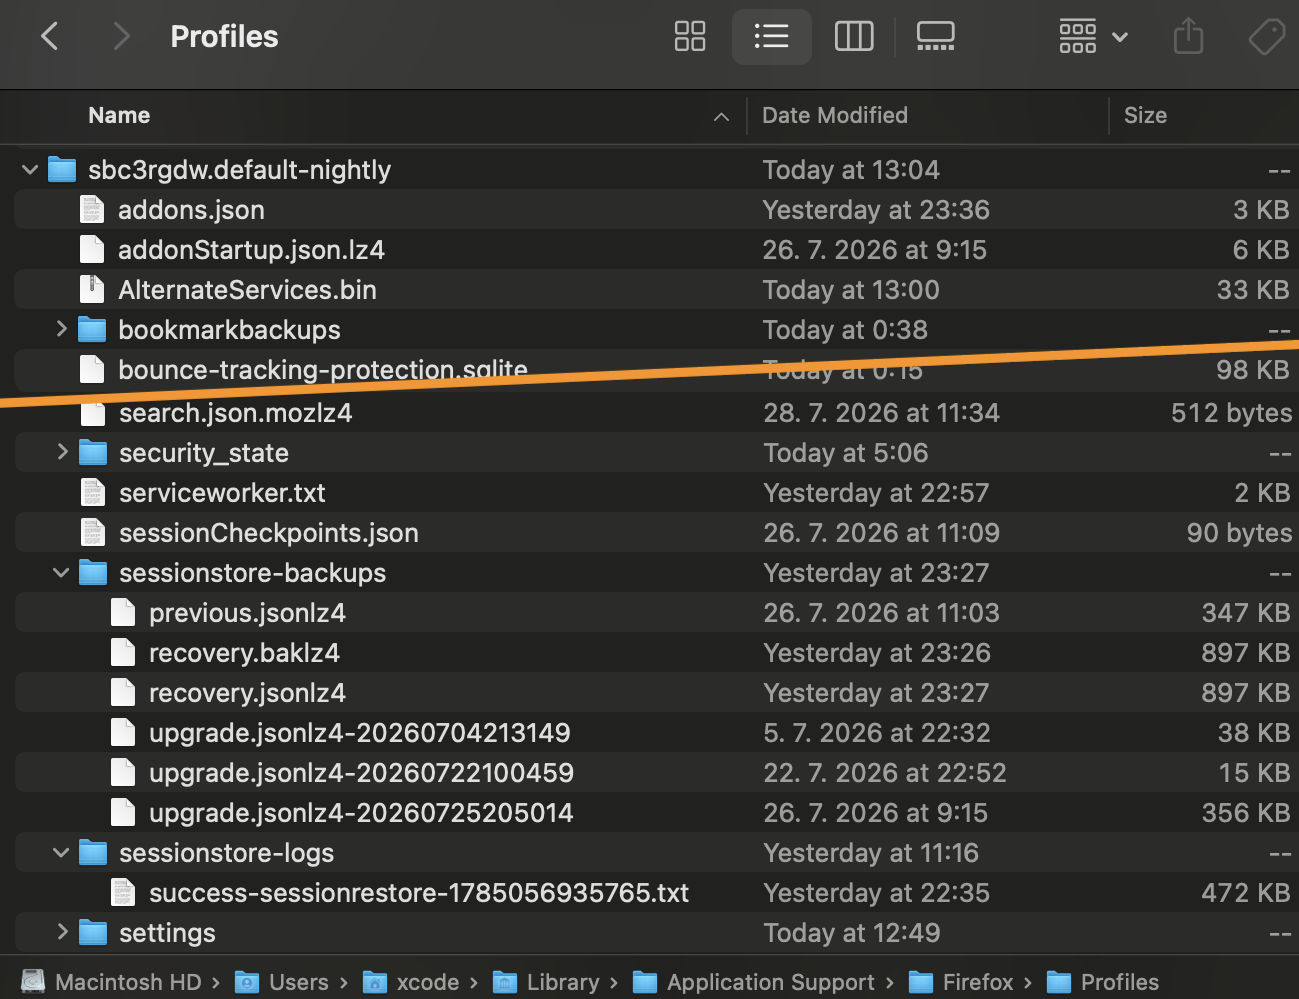Image resolution: width=1299 pixels, height=999 pixels.
Task: Open Firefox in the path bar
Action: [961, 982]
